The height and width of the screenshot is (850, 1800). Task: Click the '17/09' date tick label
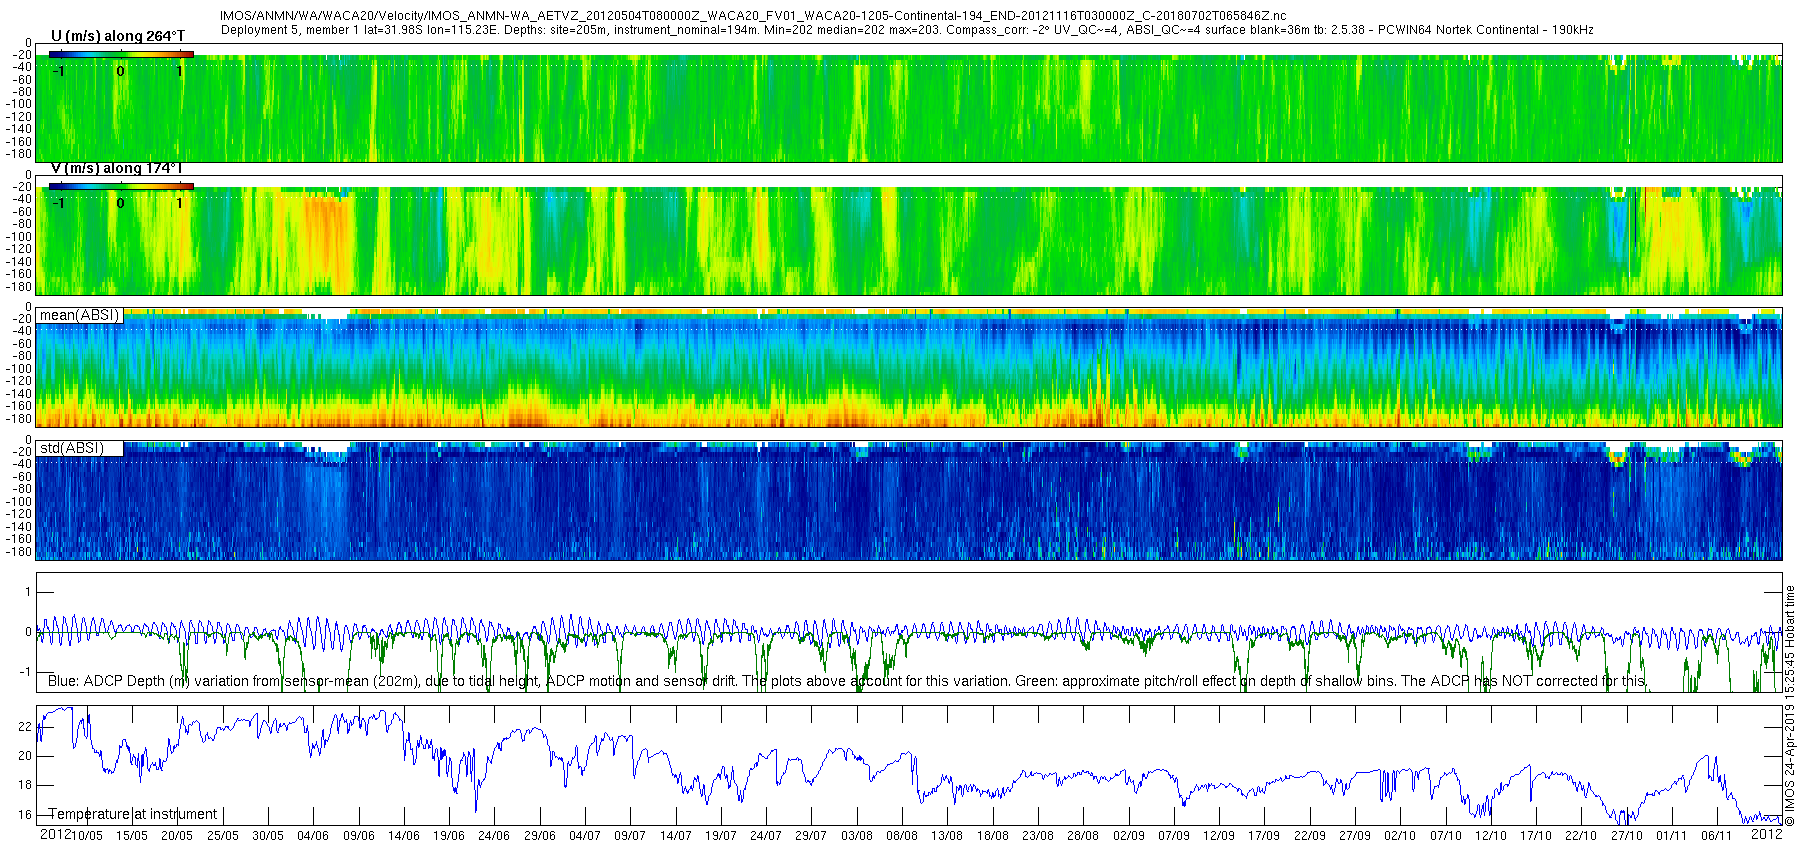(1264, 835)
